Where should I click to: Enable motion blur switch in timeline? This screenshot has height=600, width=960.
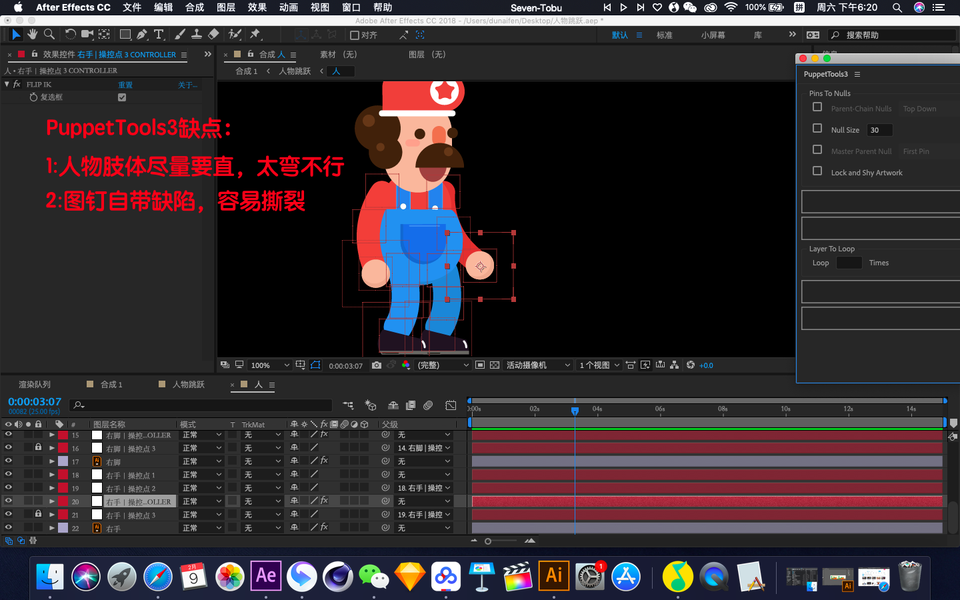(428, 405)
